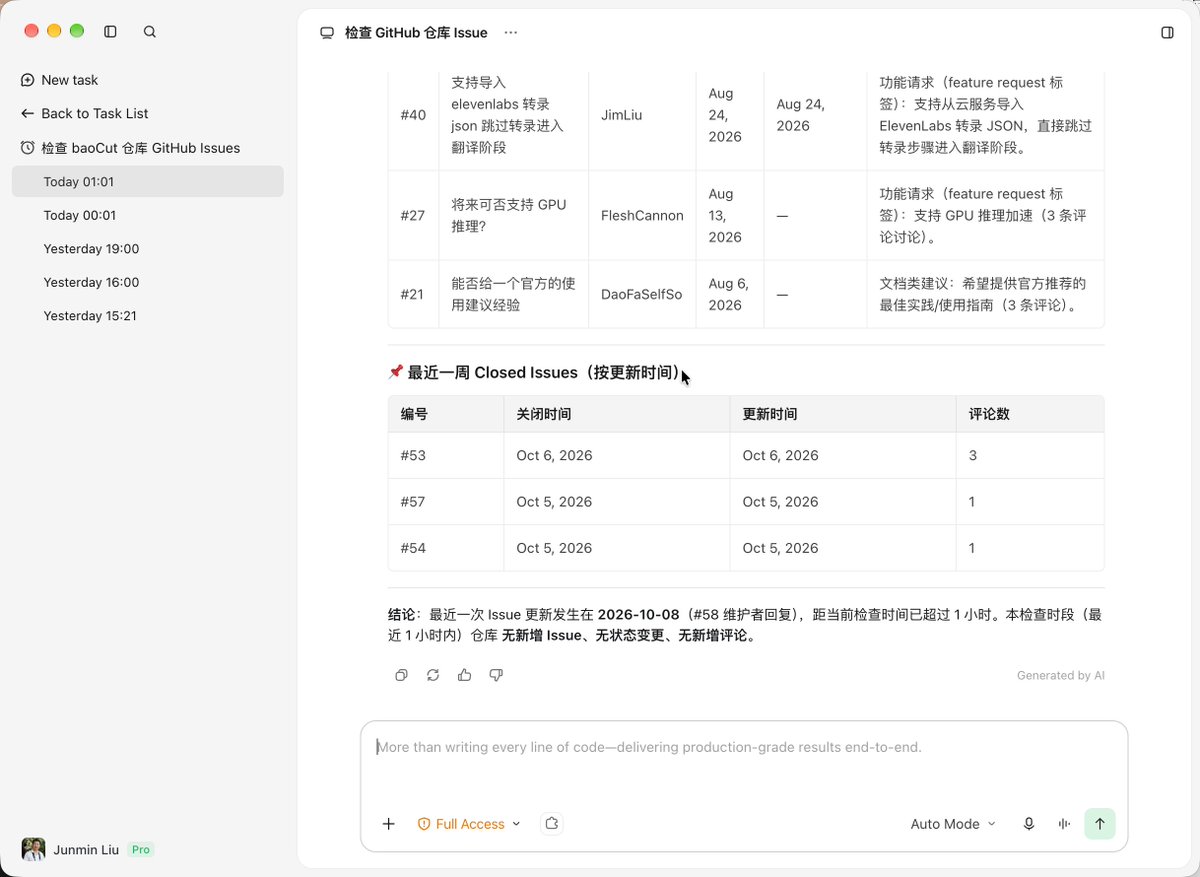The image size is (1200, 877).
Task: Click the Pro badge
Action: click(x=141, y=850)
